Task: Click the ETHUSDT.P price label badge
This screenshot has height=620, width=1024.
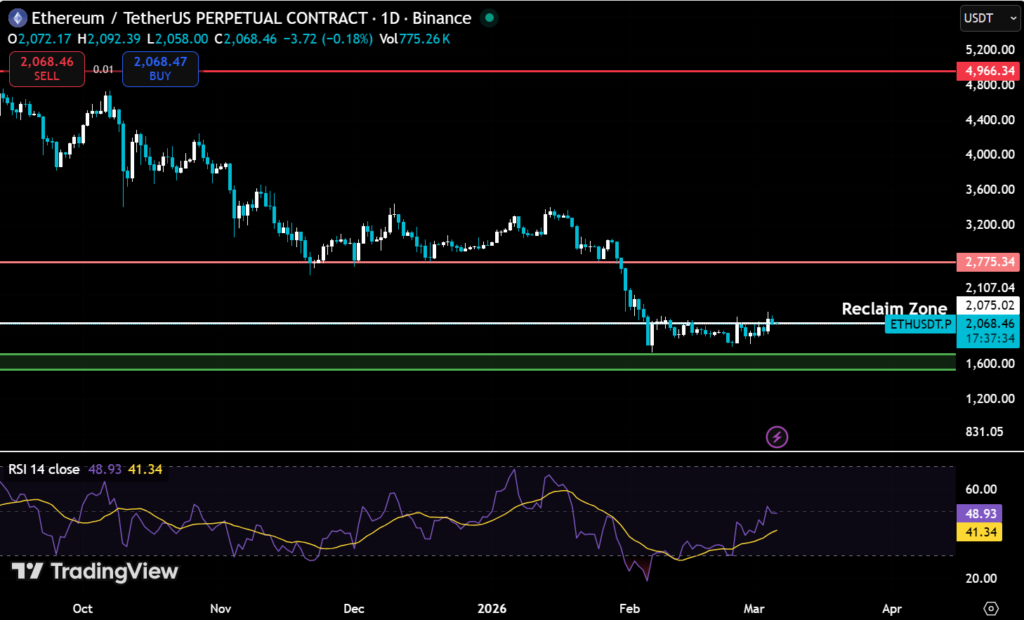Action: (x=919, y=324)
